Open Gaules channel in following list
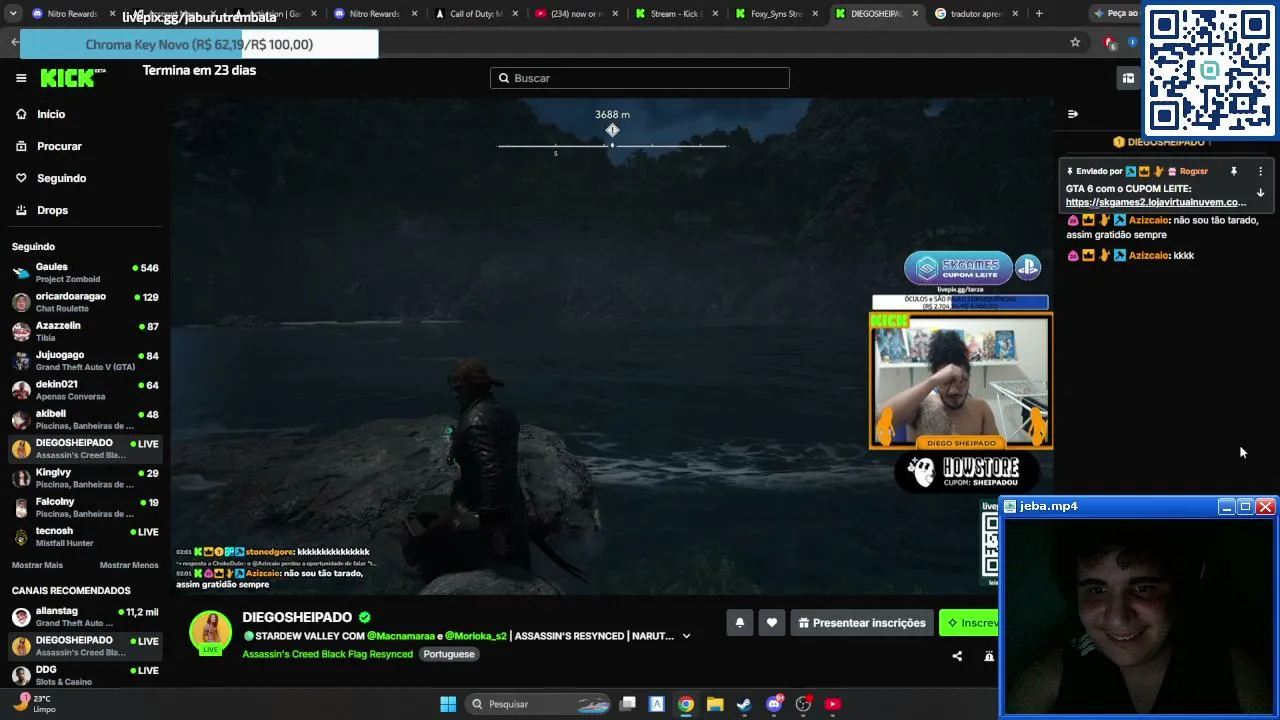 coord(85,272)
